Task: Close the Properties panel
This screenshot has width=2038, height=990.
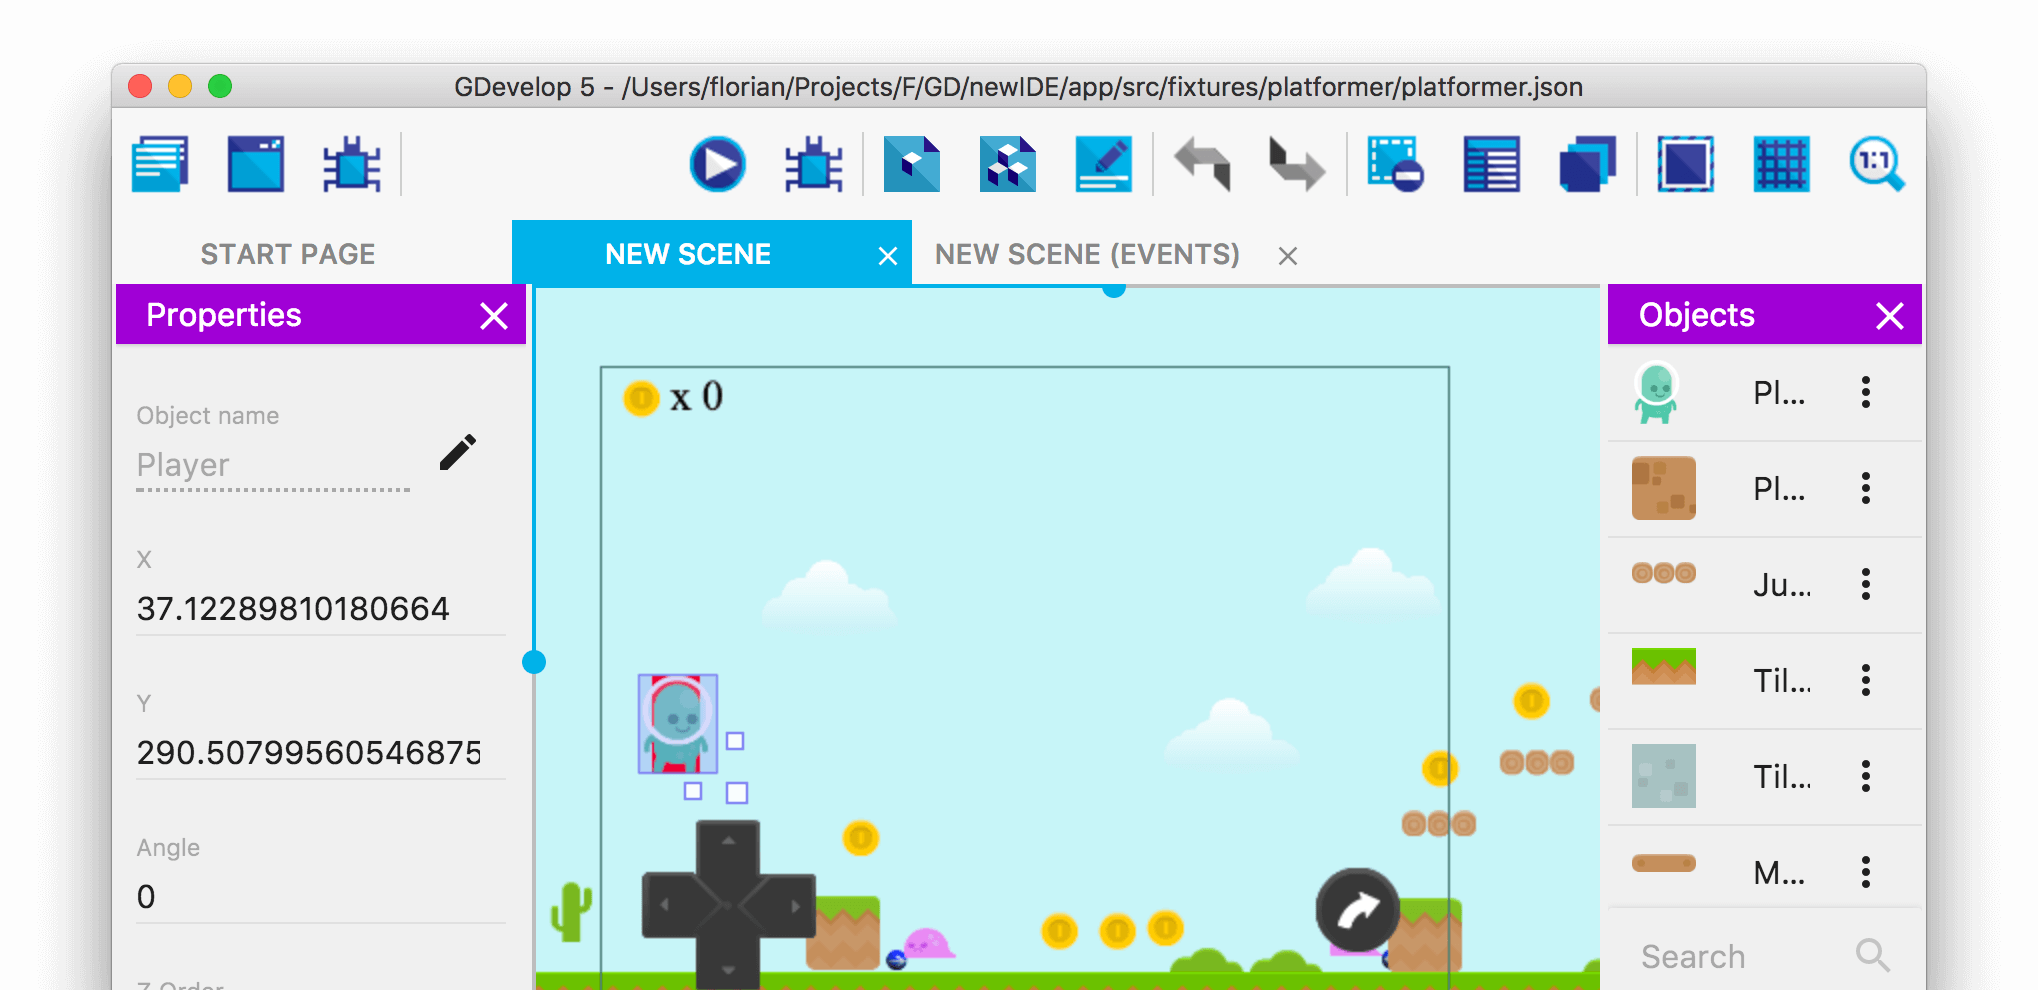Action: (493, 315)
